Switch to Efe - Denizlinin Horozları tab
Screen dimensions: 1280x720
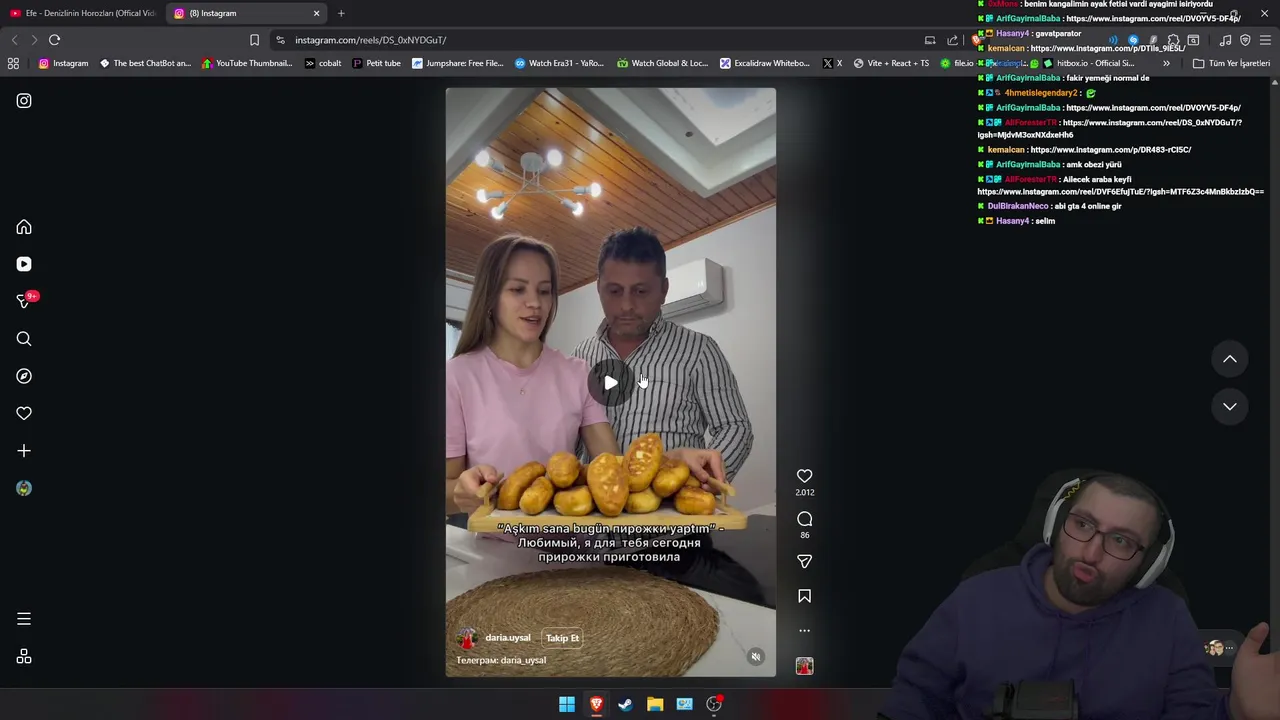tap(83, 13)
